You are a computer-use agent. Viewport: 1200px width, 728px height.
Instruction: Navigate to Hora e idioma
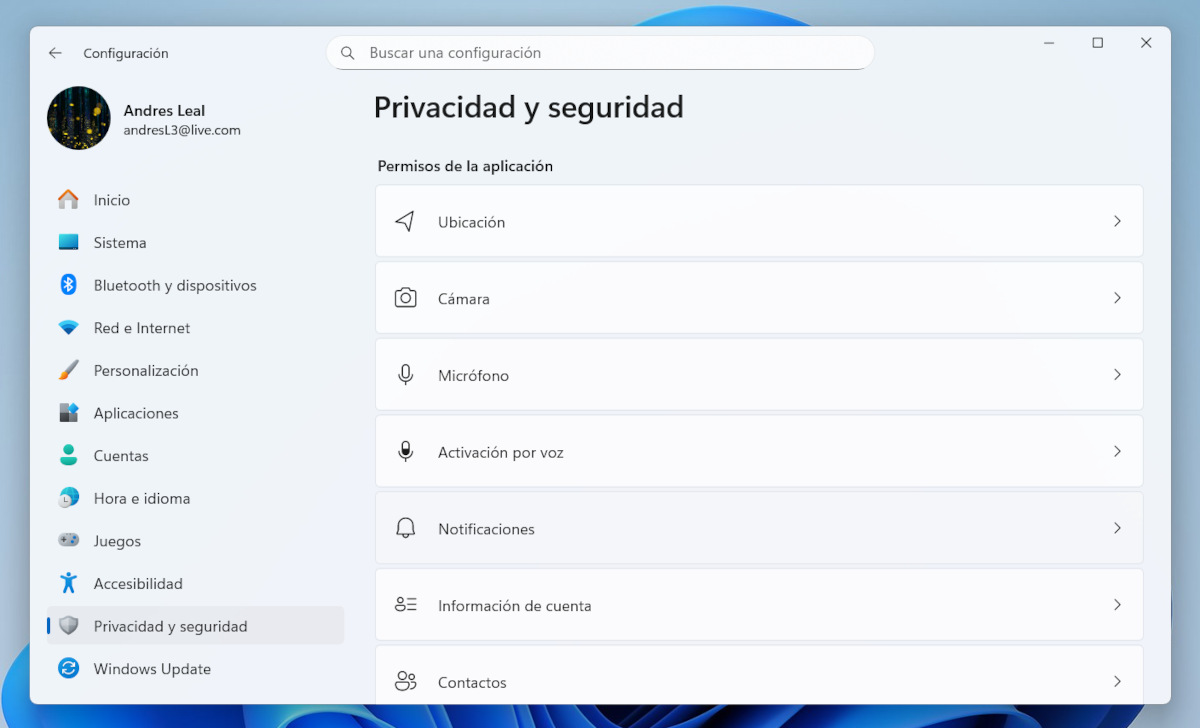[x=141, y=498]
